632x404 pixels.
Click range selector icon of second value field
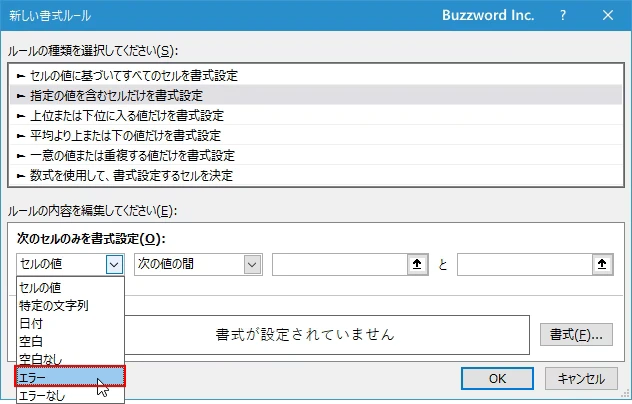click(x=602, y=264)
